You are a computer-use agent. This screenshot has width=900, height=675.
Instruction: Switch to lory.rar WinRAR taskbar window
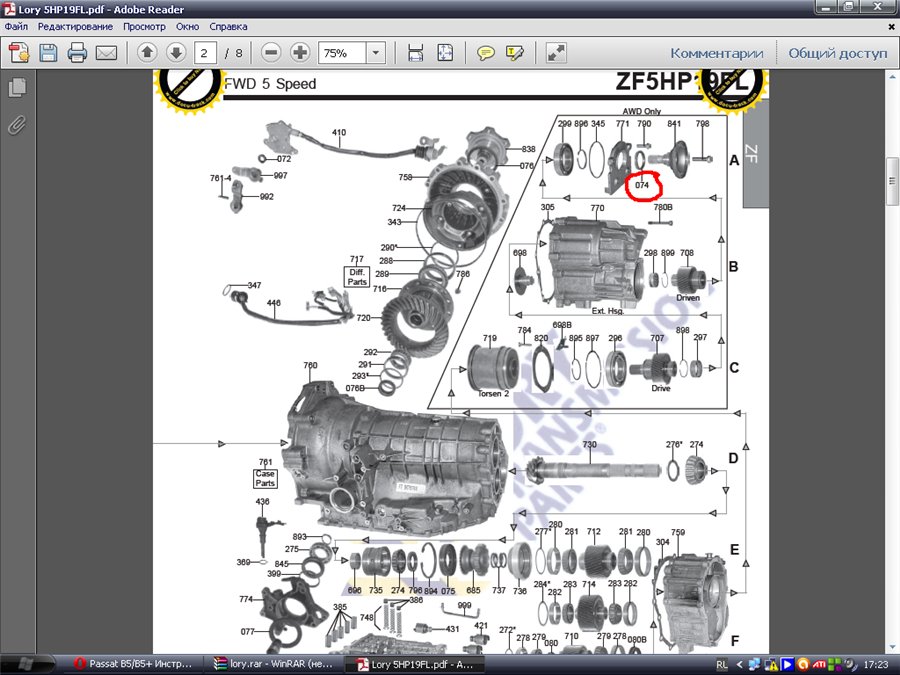[x=274, y=664]
